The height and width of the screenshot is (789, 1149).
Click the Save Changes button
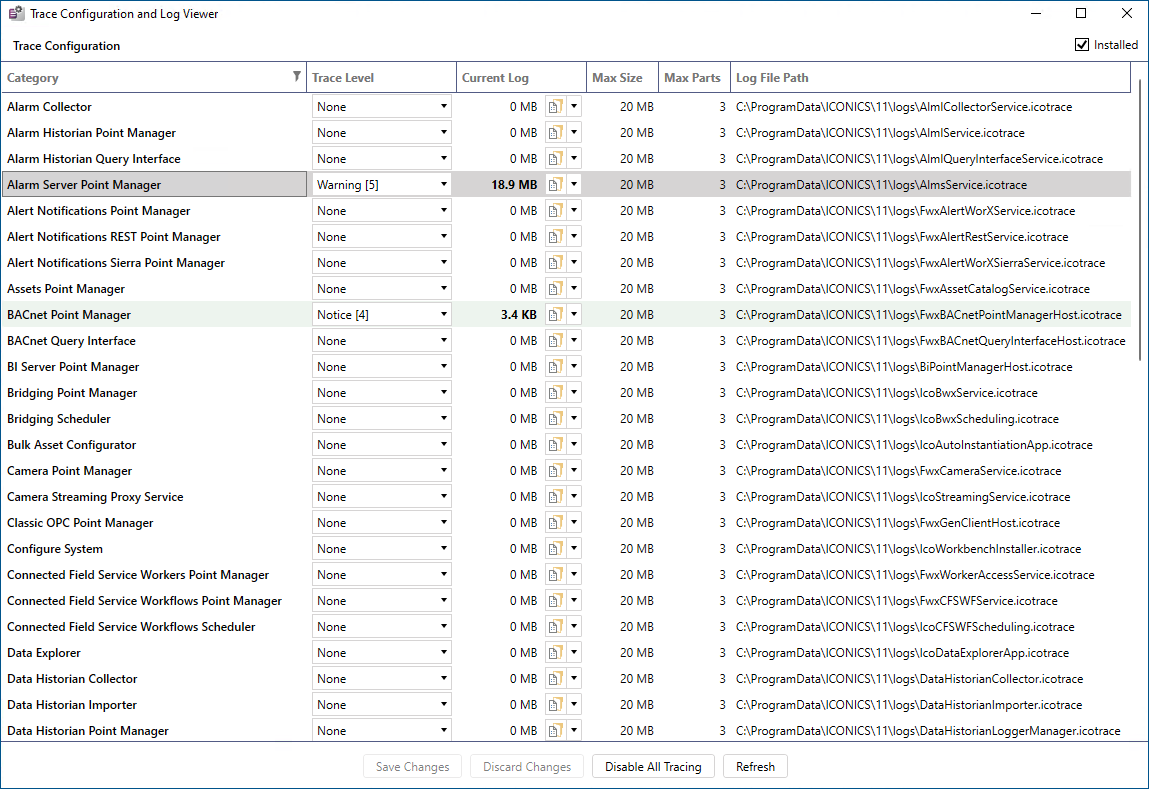(413, 766)
